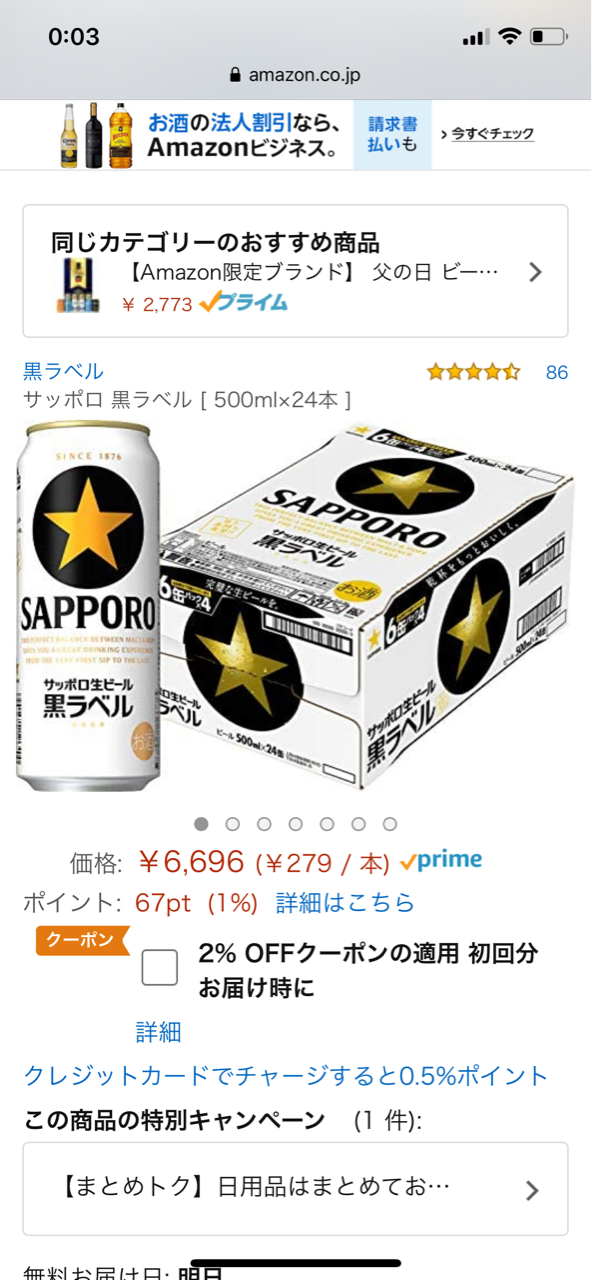Select the last image carousel dot
The width and height of the screenshot is (592, 1280).
coord(390,824)
